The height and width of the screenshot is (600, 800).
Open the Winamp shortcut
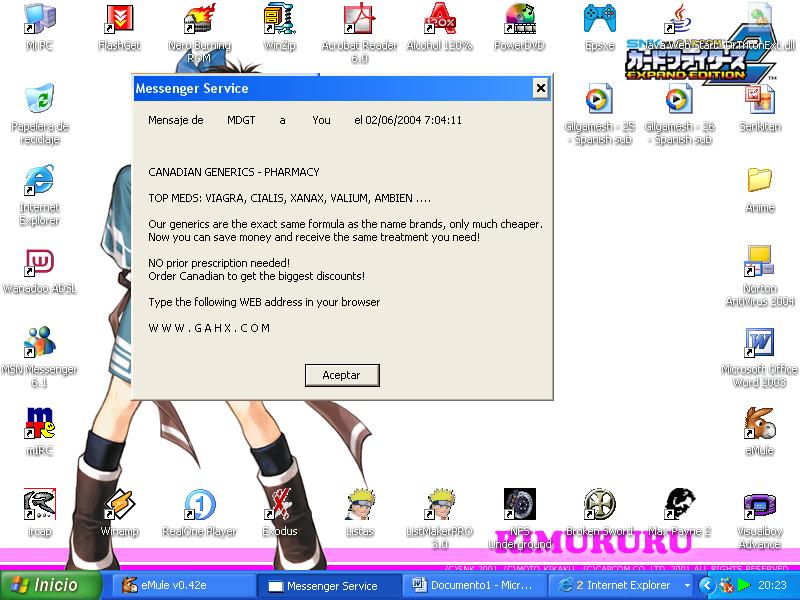tap(119, 512)
